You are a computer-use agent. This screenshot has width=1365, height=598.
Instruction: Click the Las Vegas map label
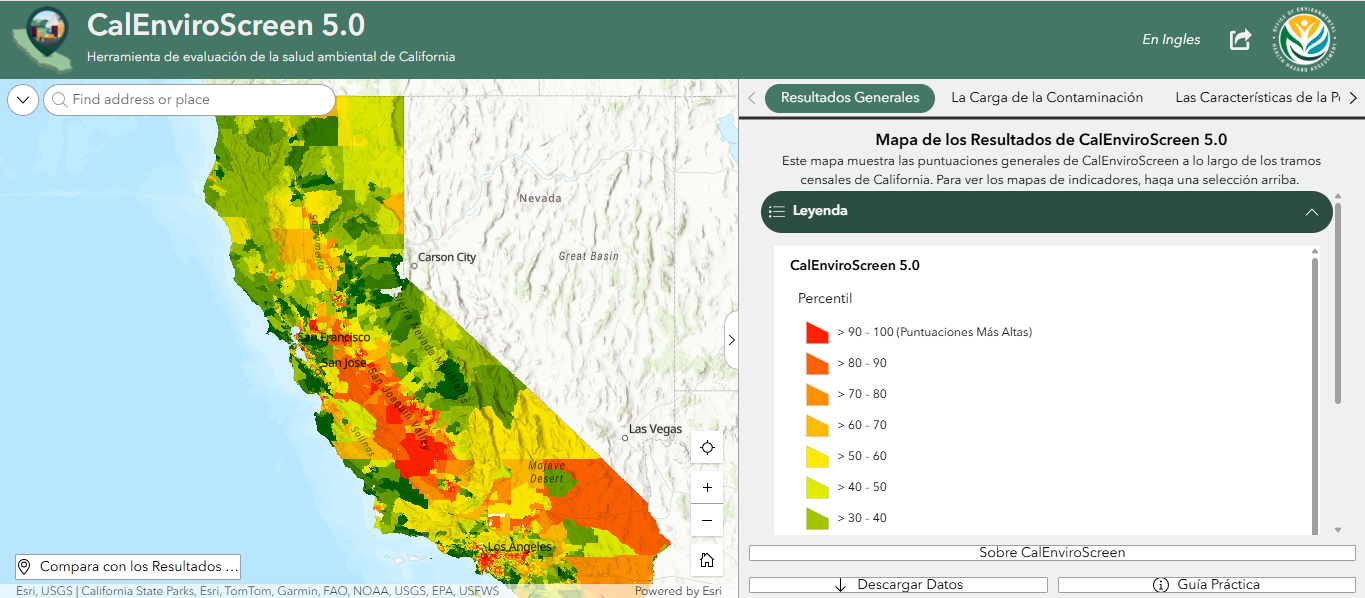tap(655, 430)
